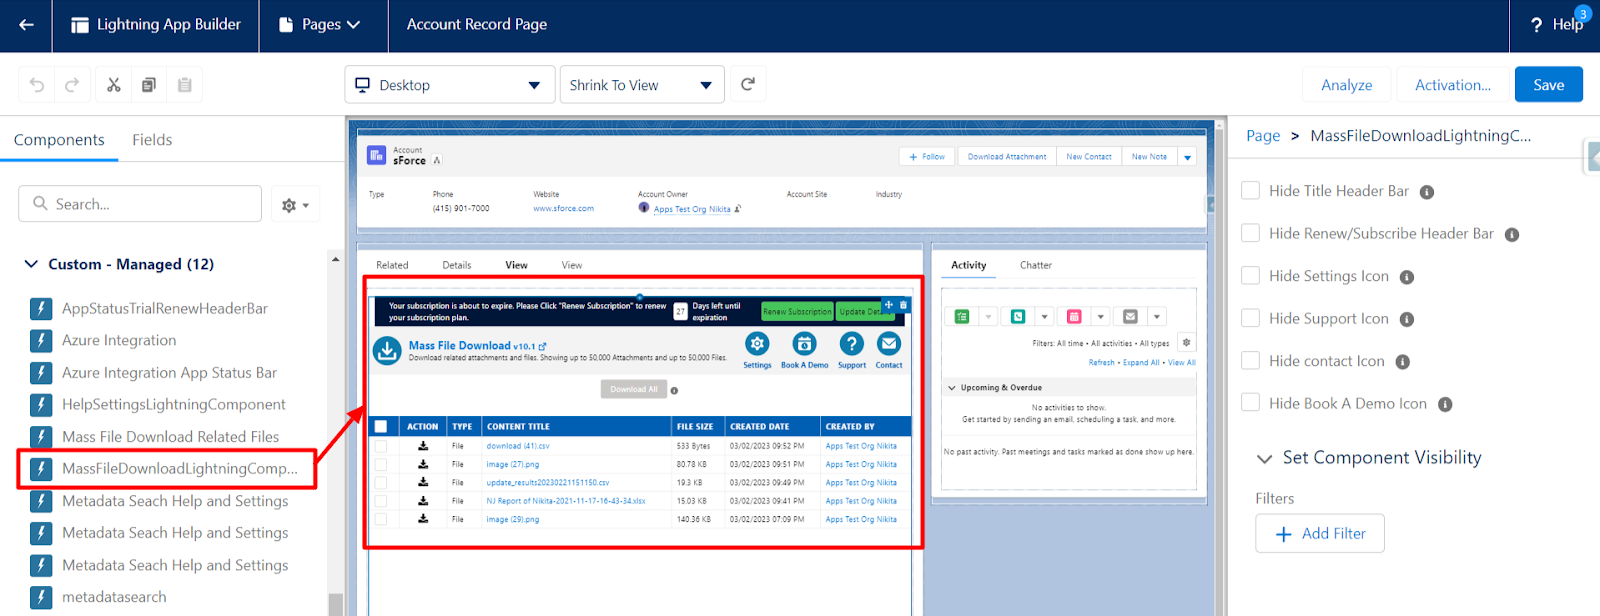Click the Add Filter button
This screenshot has width=1600, height=616.
pos(1320,533)
